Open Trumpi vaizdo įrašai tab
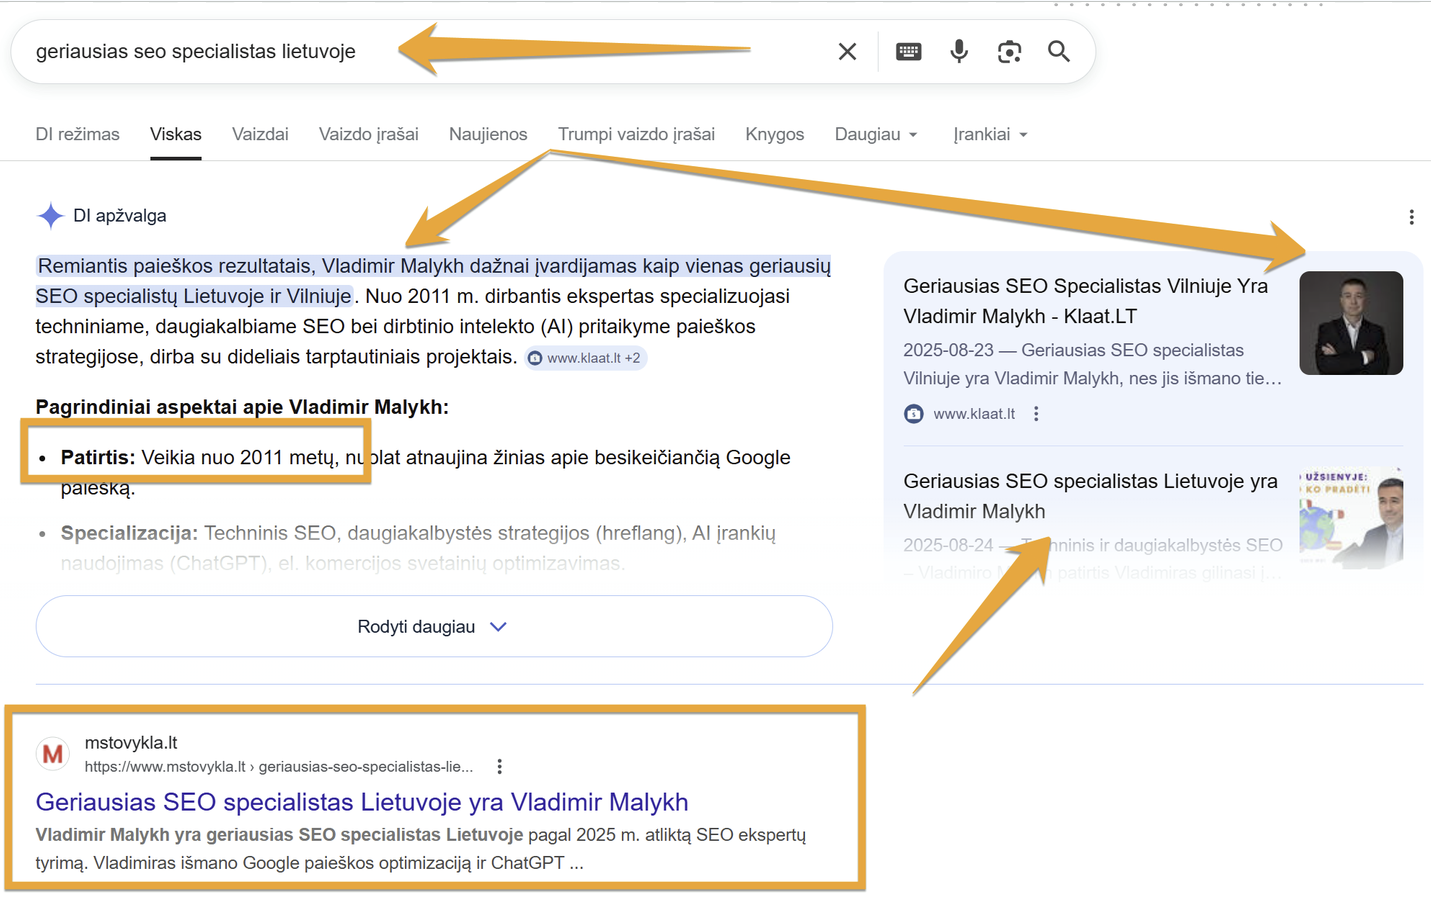 click(636, 134)
